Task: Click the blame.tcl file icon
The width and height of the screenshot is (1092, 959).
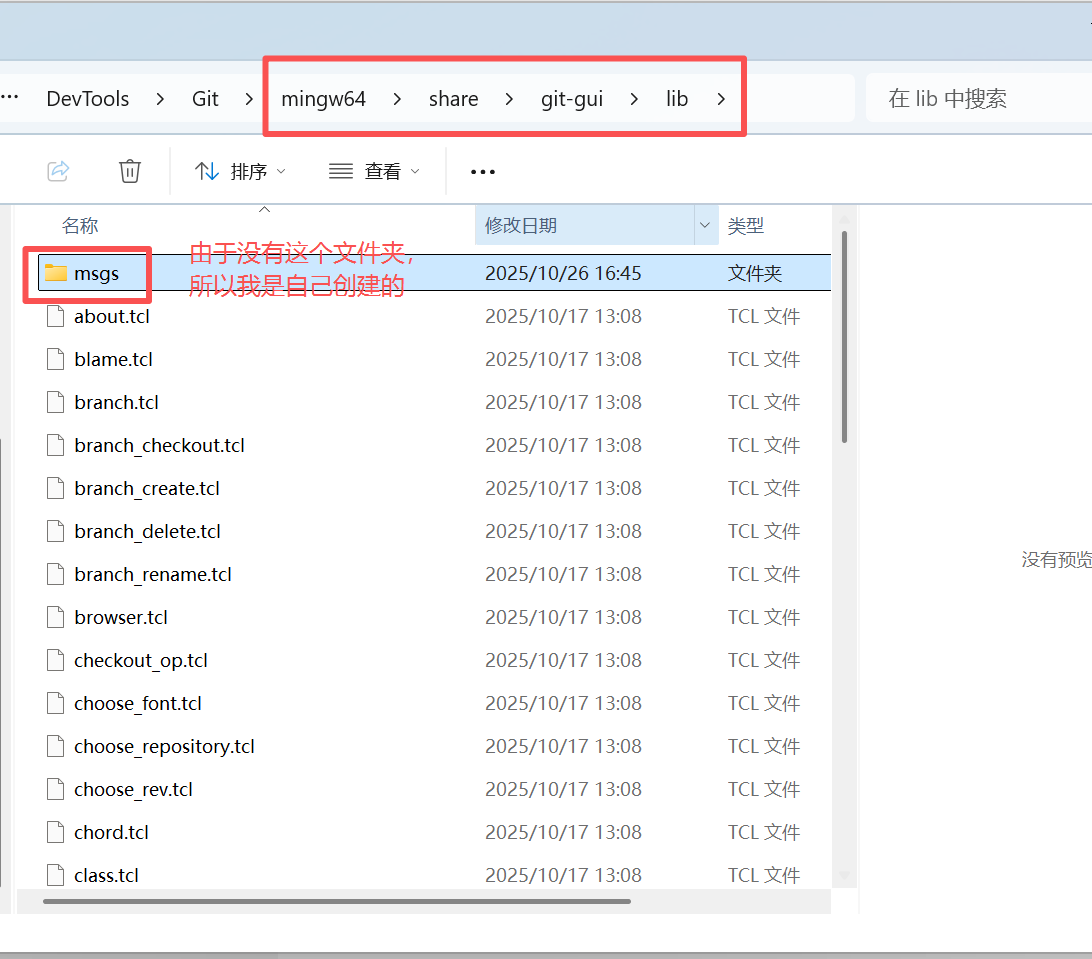Action: 56,359
